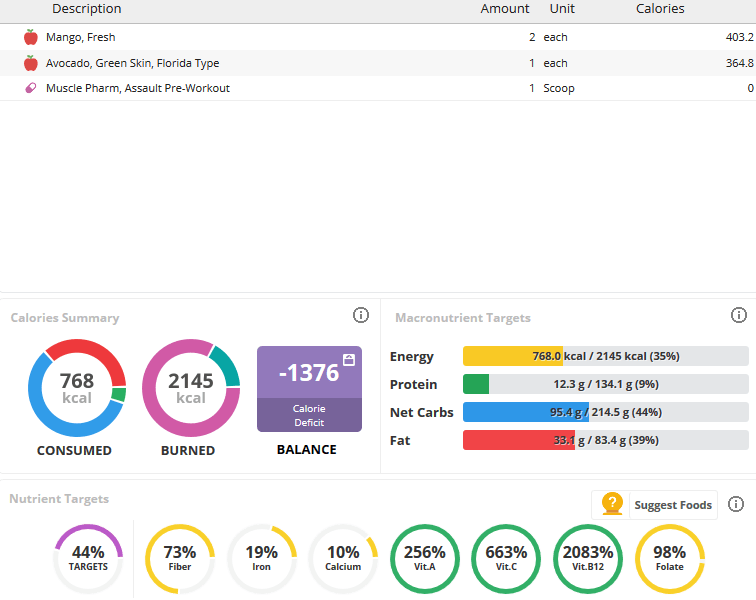Click the apple icon beside Mango, Fresh
756x600 pixels.
pyautogui.click(x=31, y=37)
